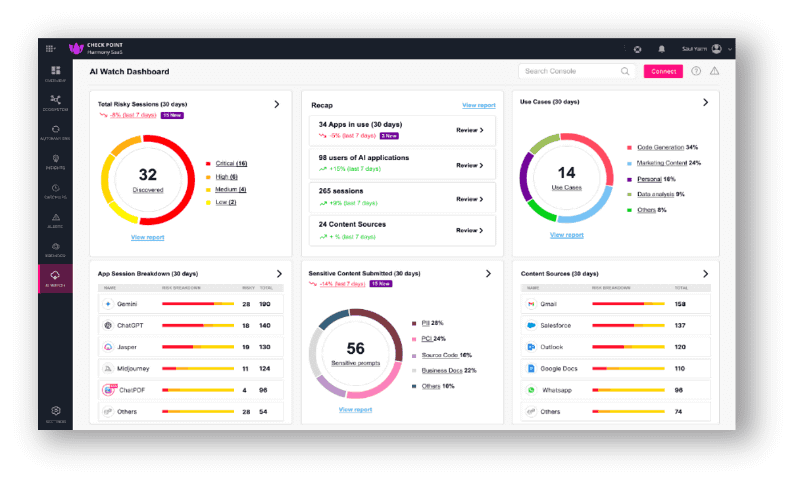Expand the Total Risky Sessions card chevron

277,104
